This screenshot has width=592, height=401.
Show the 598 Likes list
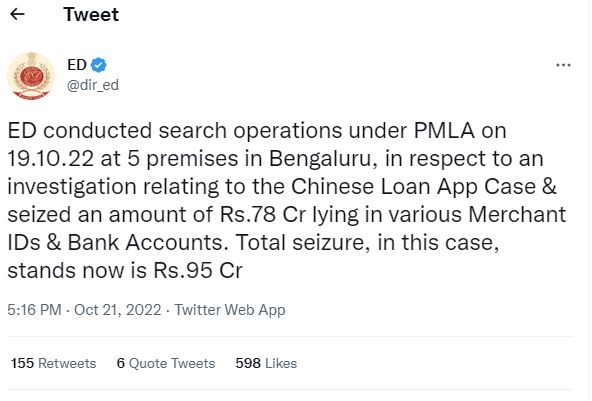click(266, 363)
